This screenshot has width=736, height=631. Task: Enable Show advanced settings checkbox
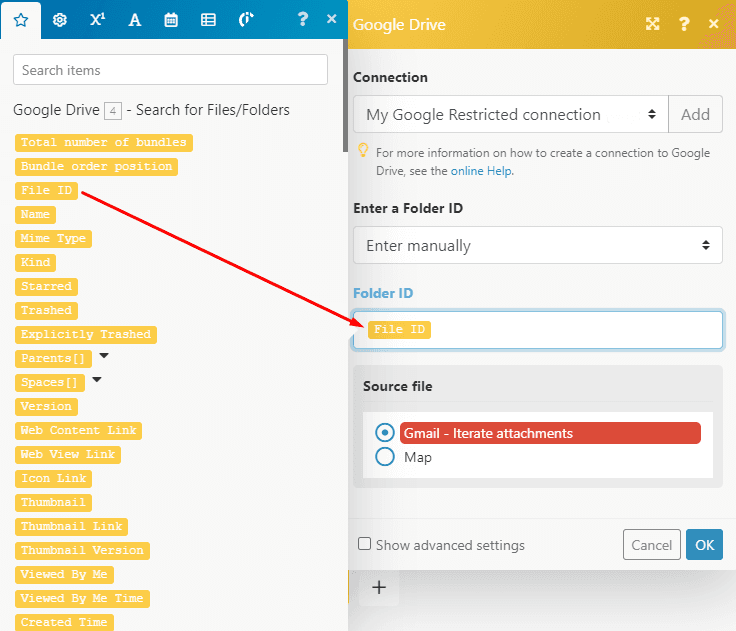pos(365,544)
